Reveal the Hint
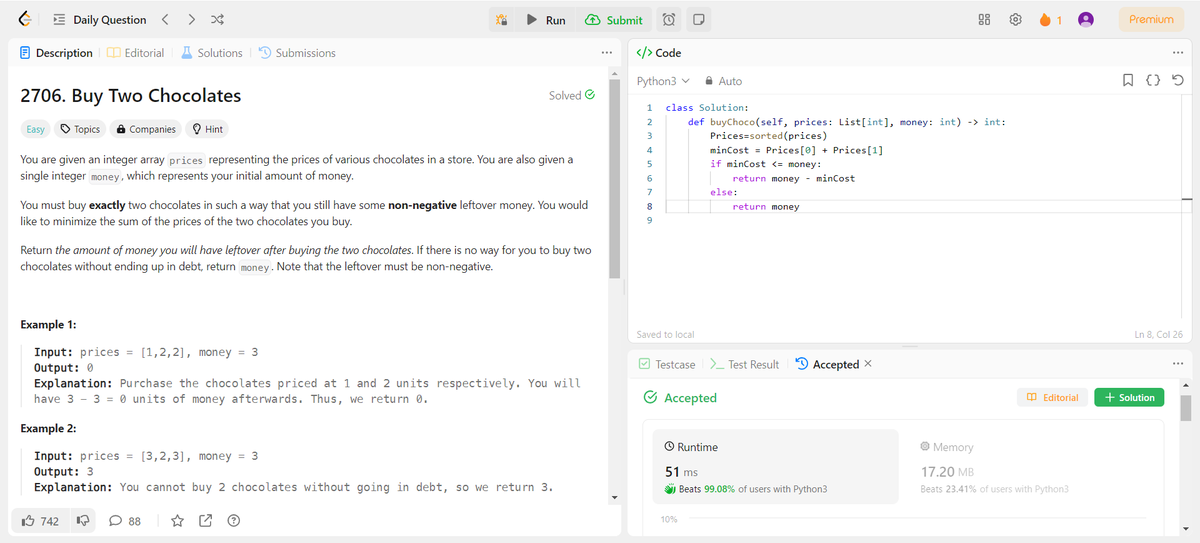This screenshot has height=543, width=1200. [x=207, y=129]
